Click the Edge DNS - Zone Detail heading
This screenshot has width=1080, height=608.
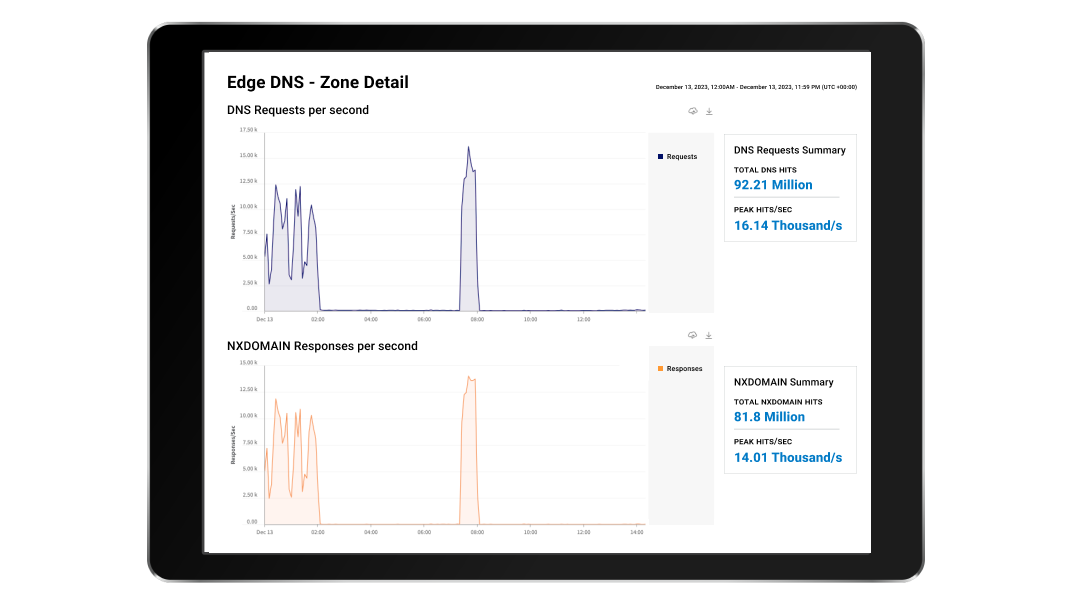click(x=318, y=82)
